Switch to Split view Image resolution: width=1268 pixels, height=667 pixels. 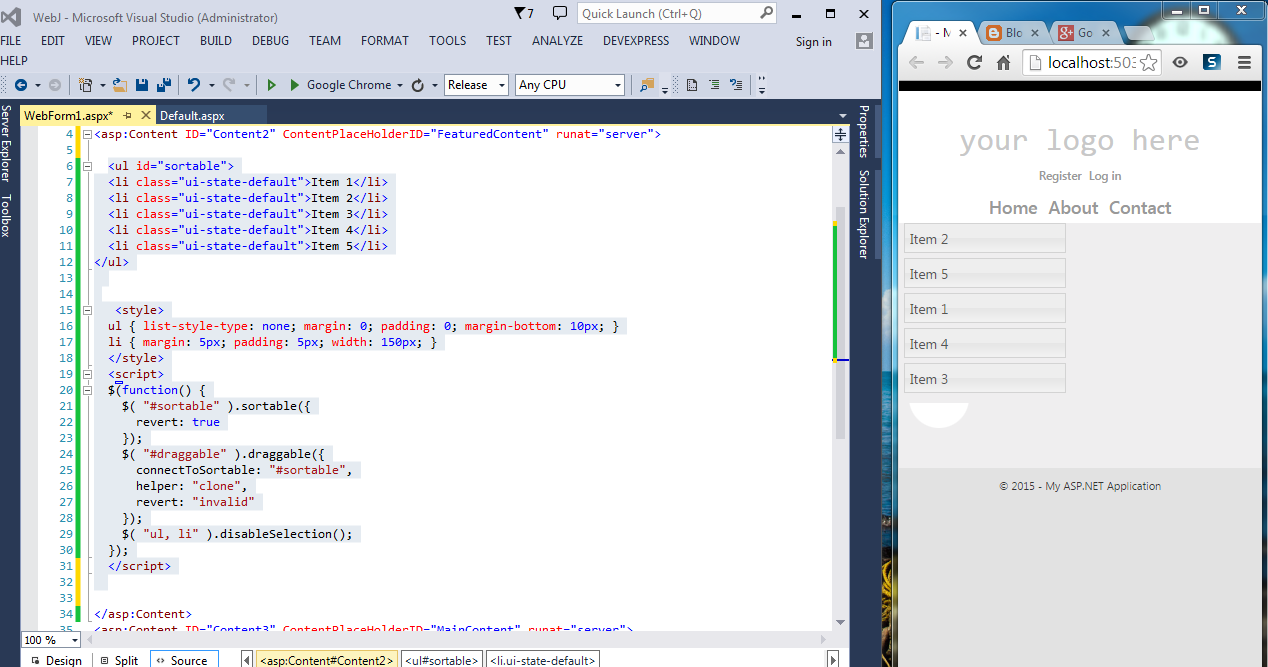[x=119, y=660]
